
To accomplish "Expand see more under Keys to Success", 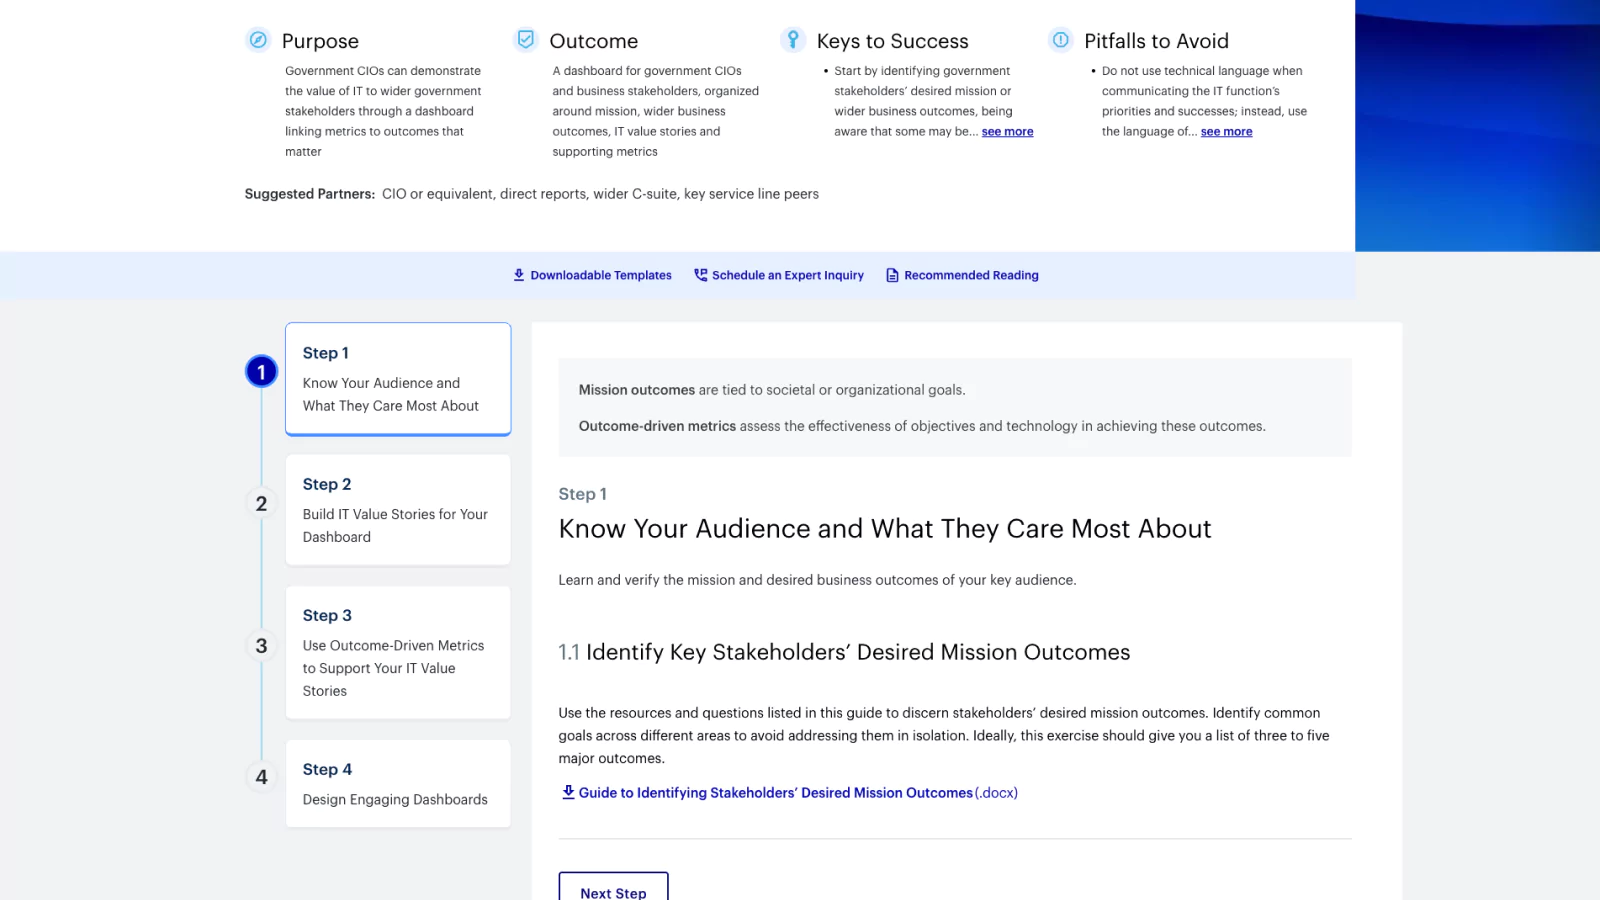I will coord(1007,131).
